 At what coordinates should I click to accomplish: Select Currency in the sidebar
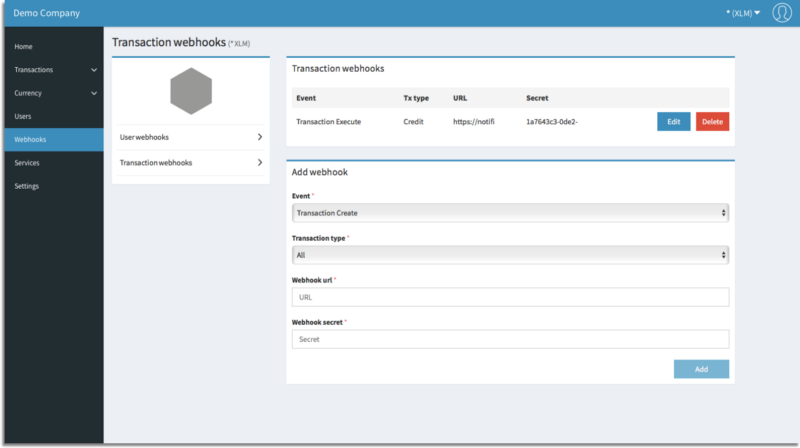point(28,93)
